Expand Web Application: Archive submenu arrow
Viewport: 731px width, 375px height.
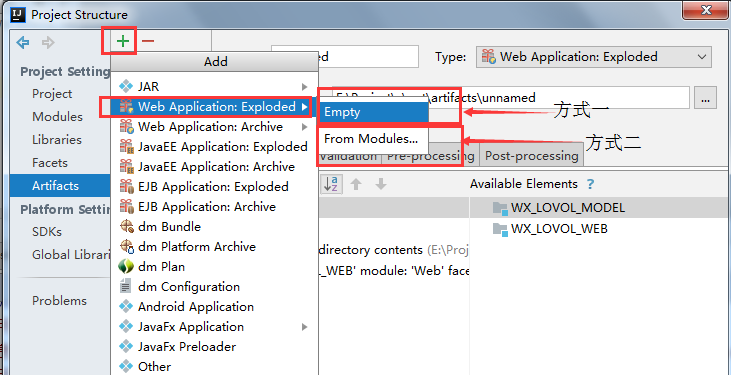pyautogui.click(x=304, y=126)
